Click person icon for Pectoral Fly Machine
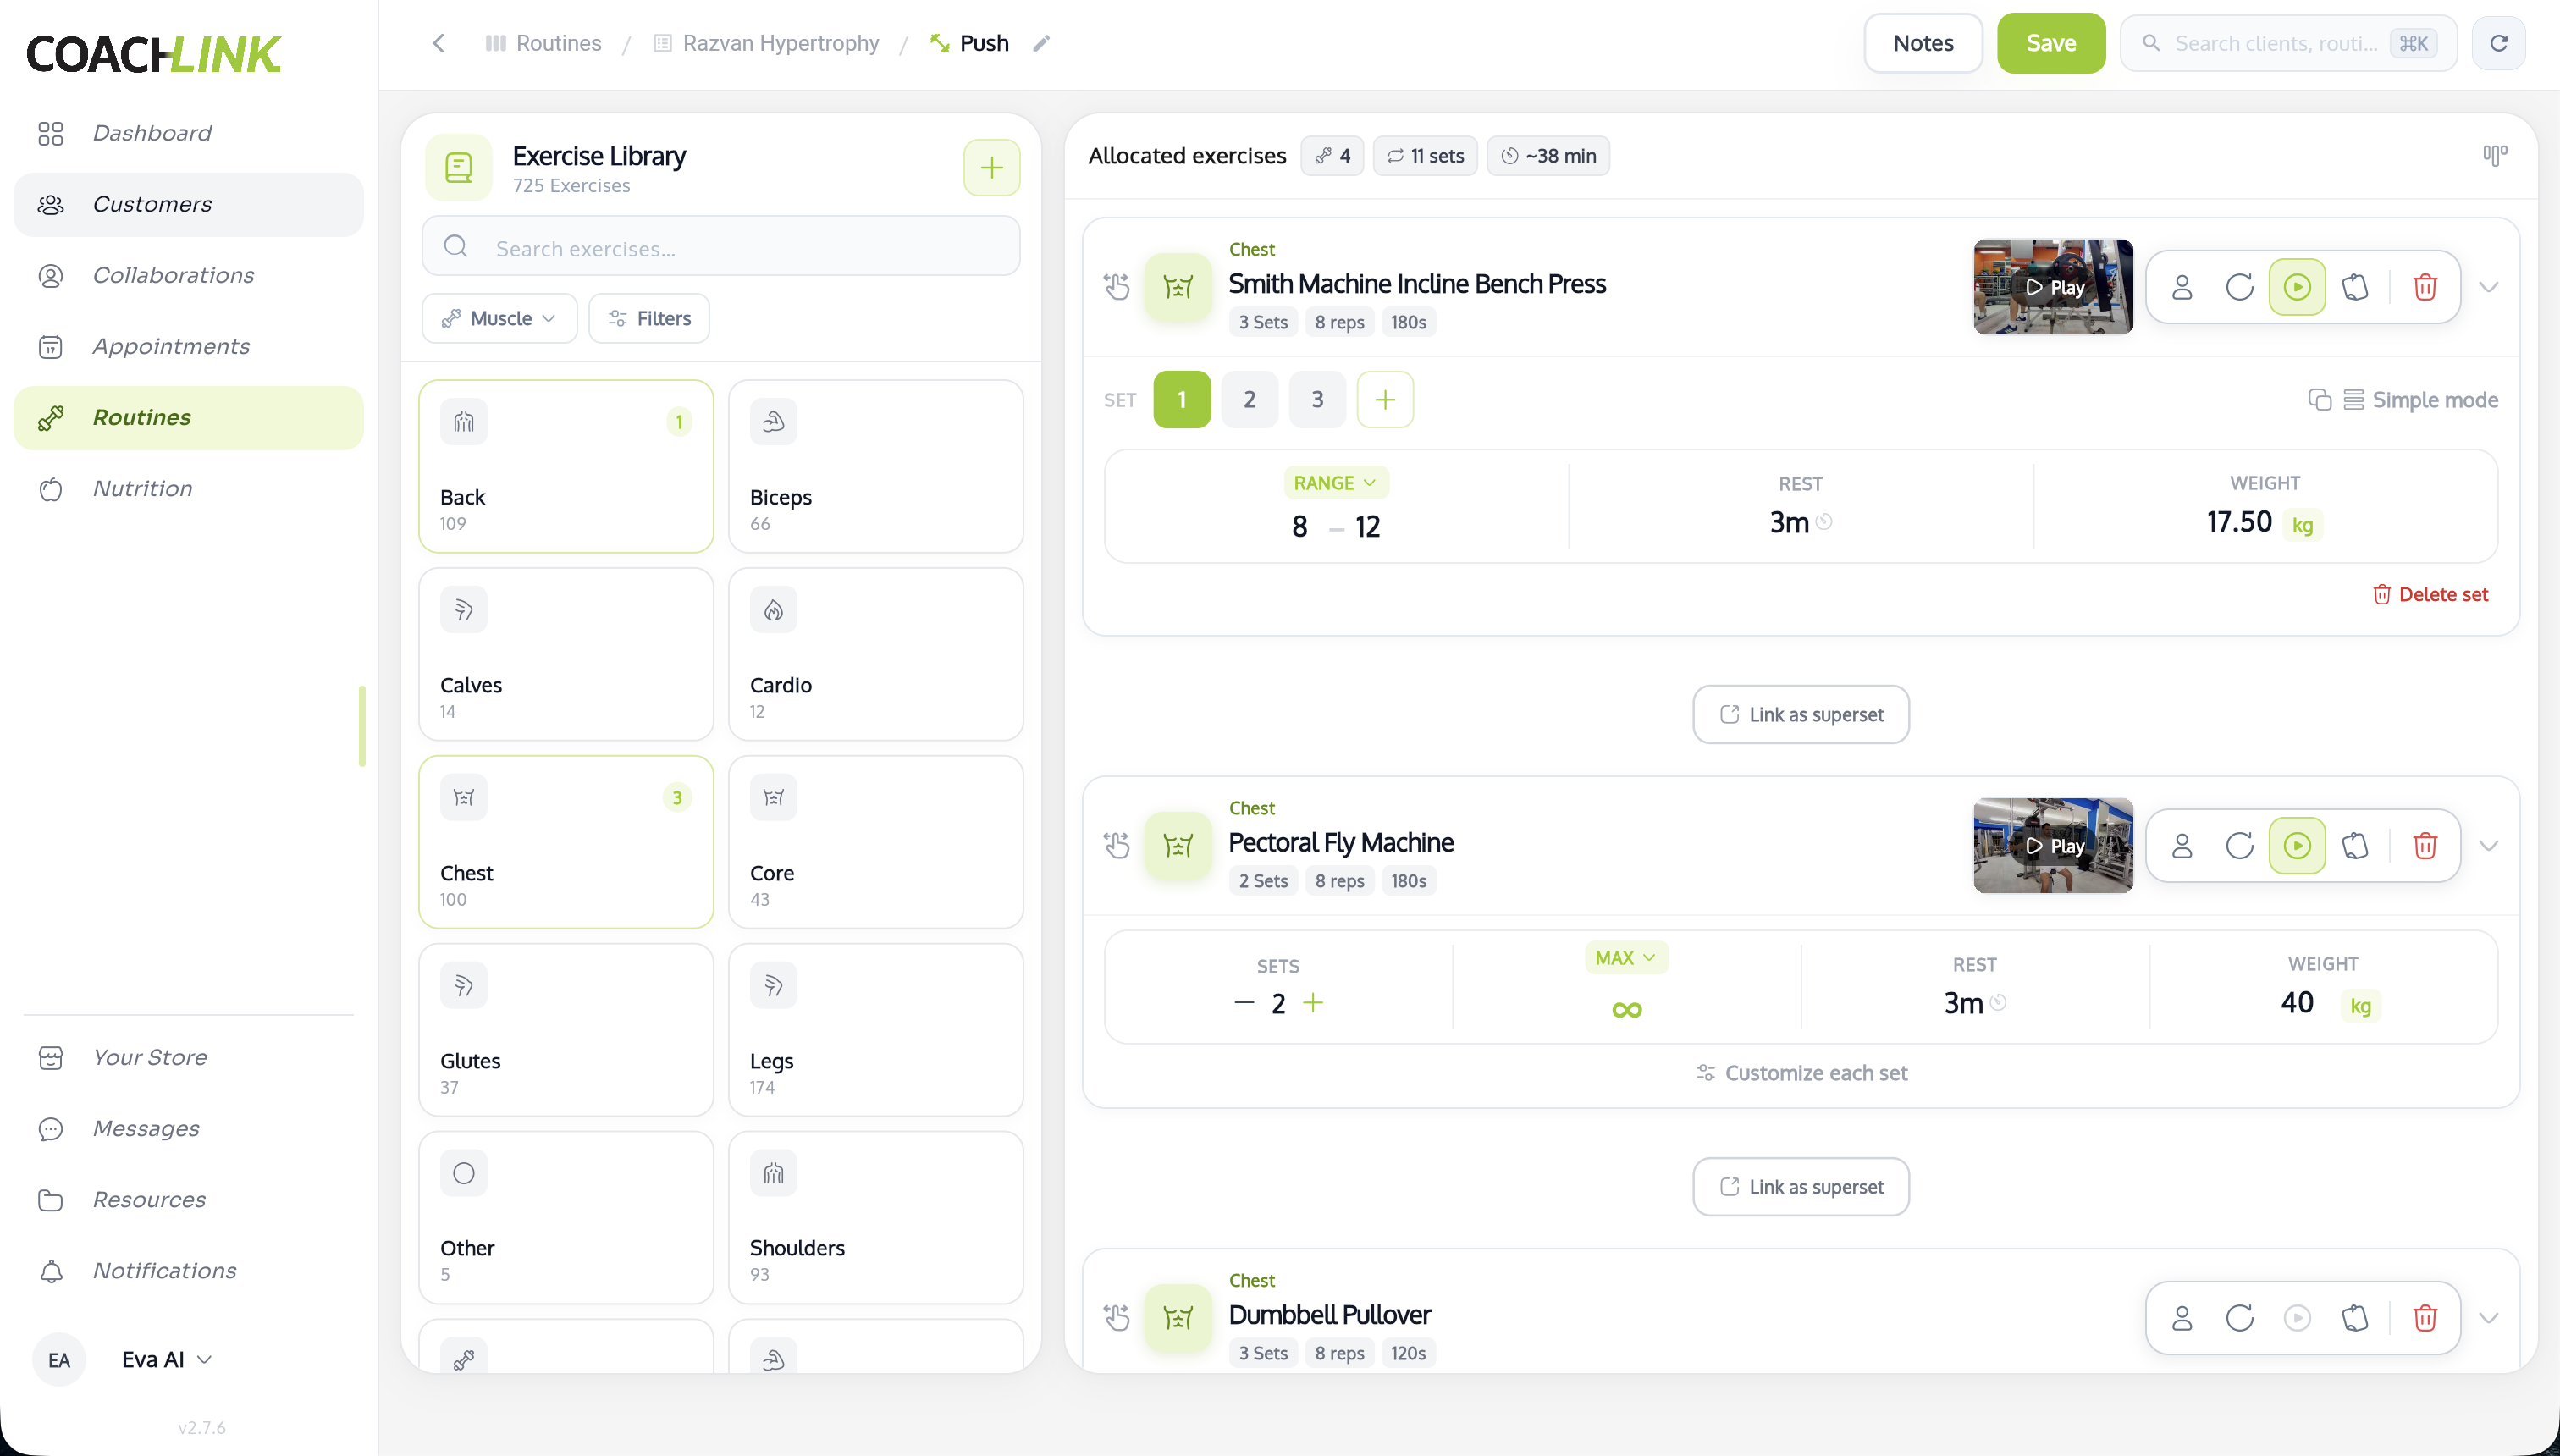2560x1456 pixels. coord(2182,846)
